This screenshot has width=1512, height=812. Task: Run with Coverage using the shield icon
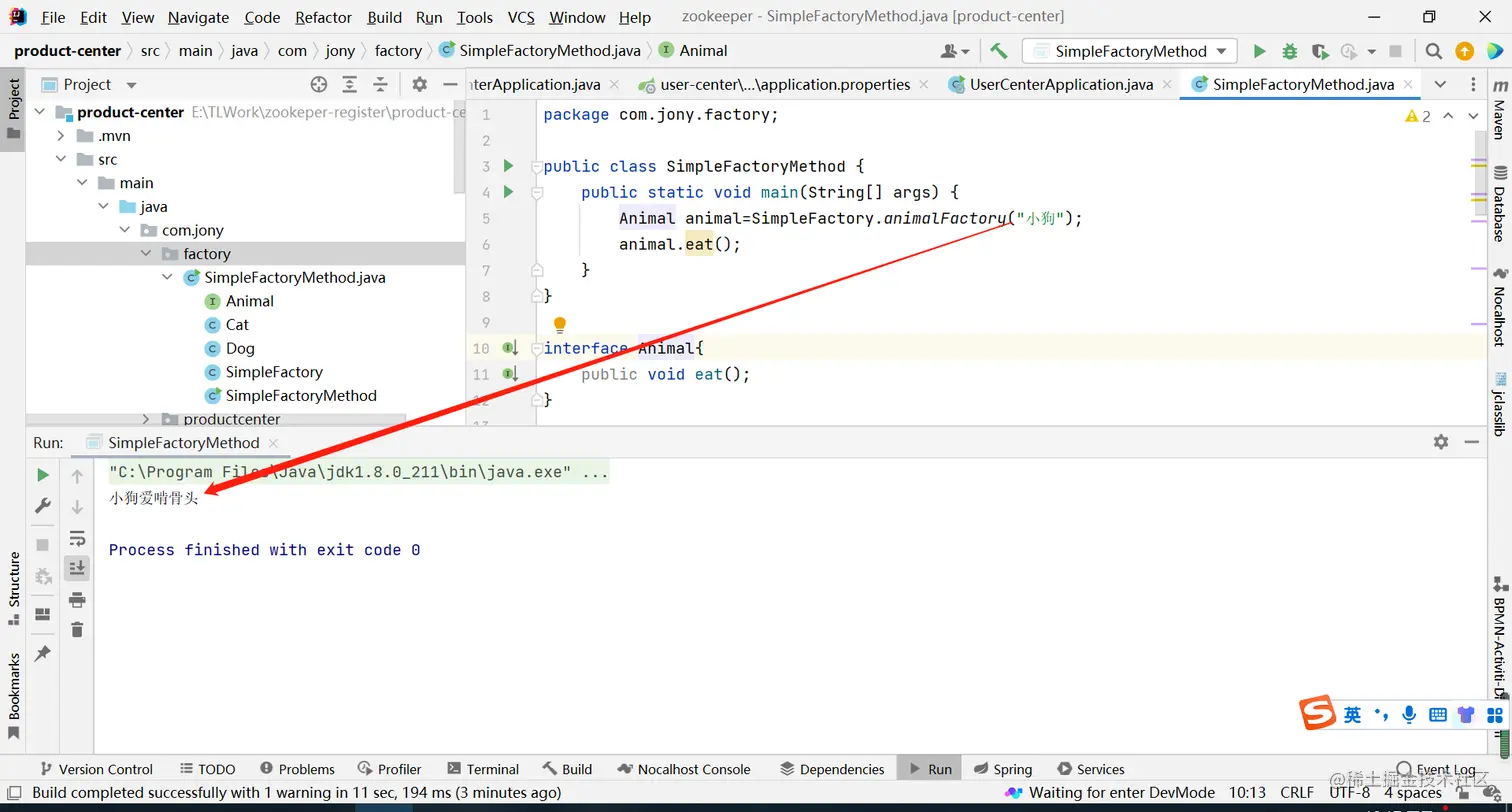coord(1319,51)
